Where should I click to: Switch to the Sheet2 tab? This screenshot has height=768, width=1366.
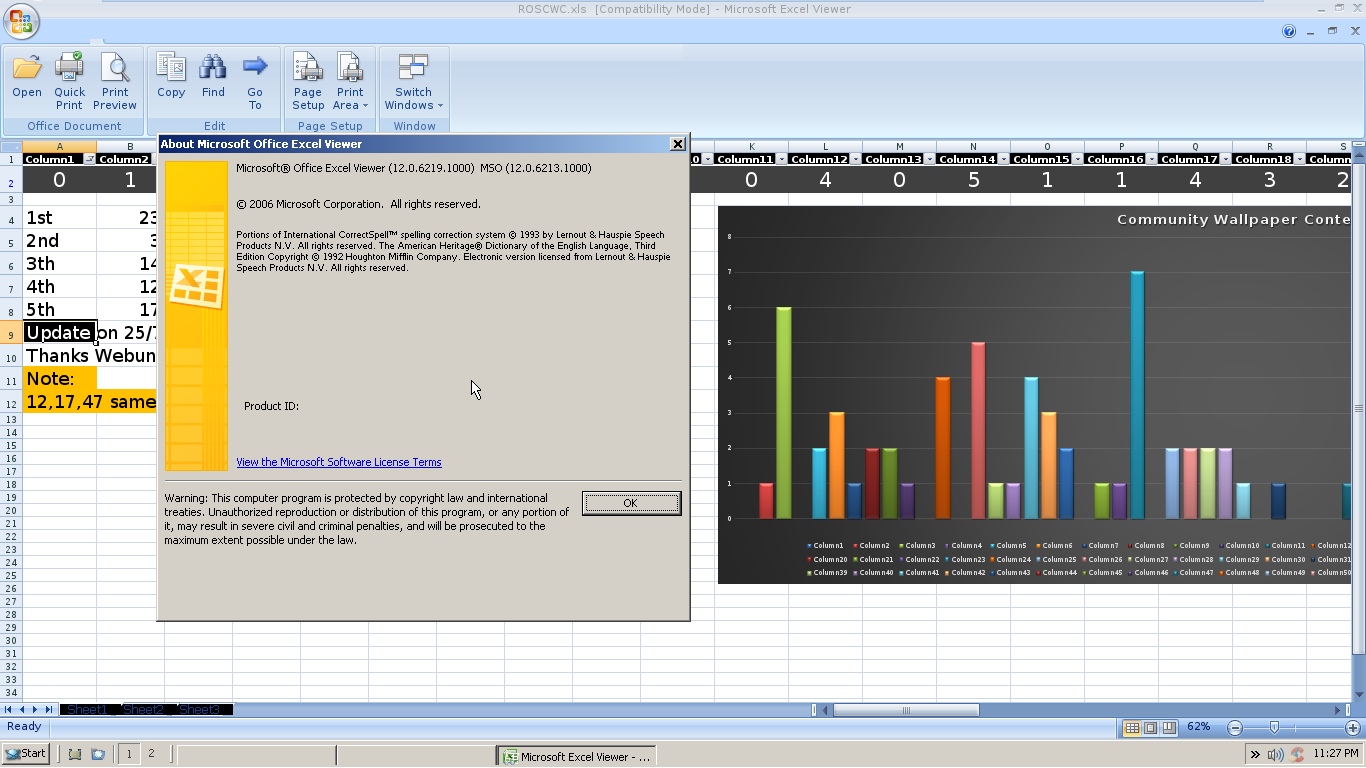(145, 709)
